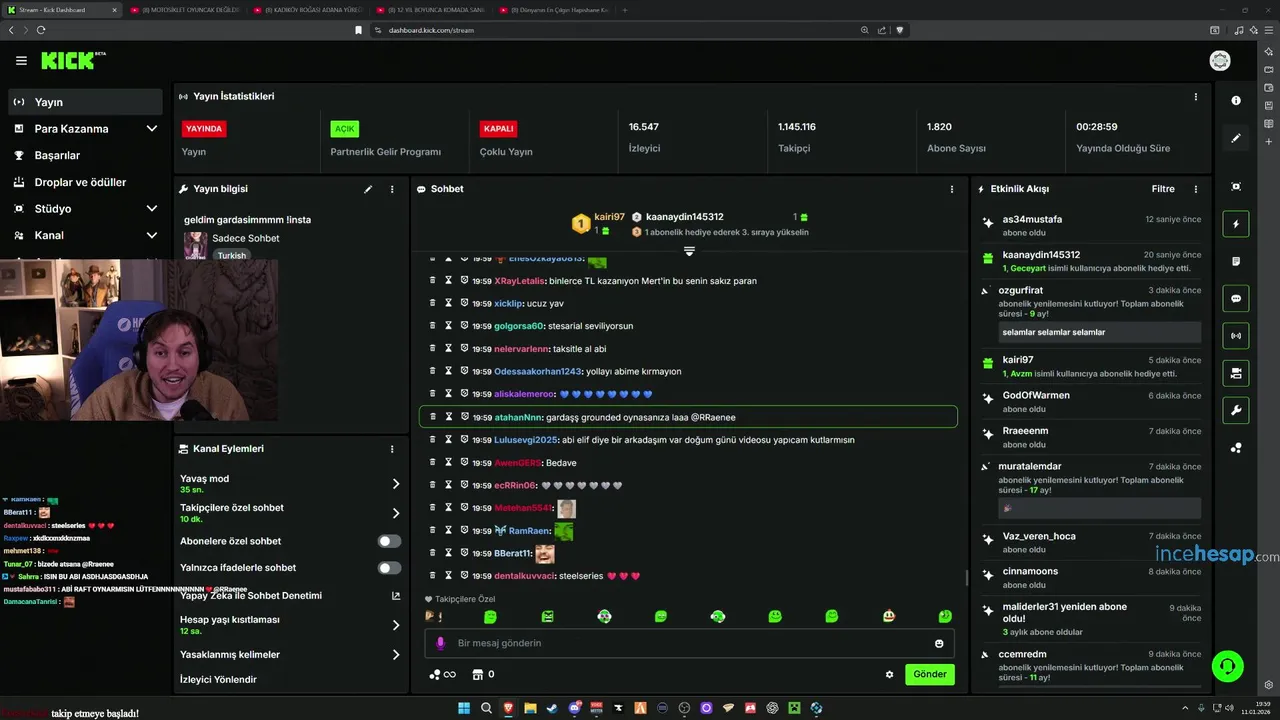Open kaanaydin145312 activity entry
Viewport: 1280px width, 720px height.
coord(1091,261)
